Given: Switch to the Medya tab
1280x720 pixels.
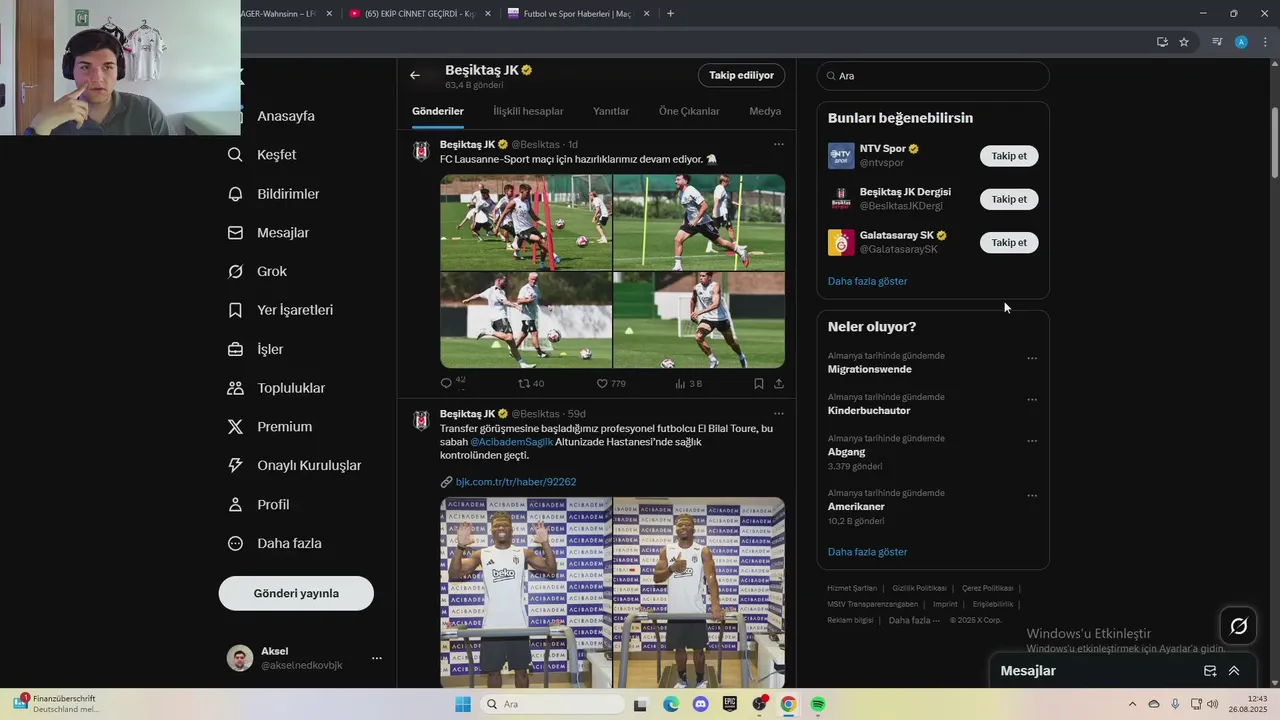Looking at the screenshot, I should pyautogui.click(x=765, y=111).
